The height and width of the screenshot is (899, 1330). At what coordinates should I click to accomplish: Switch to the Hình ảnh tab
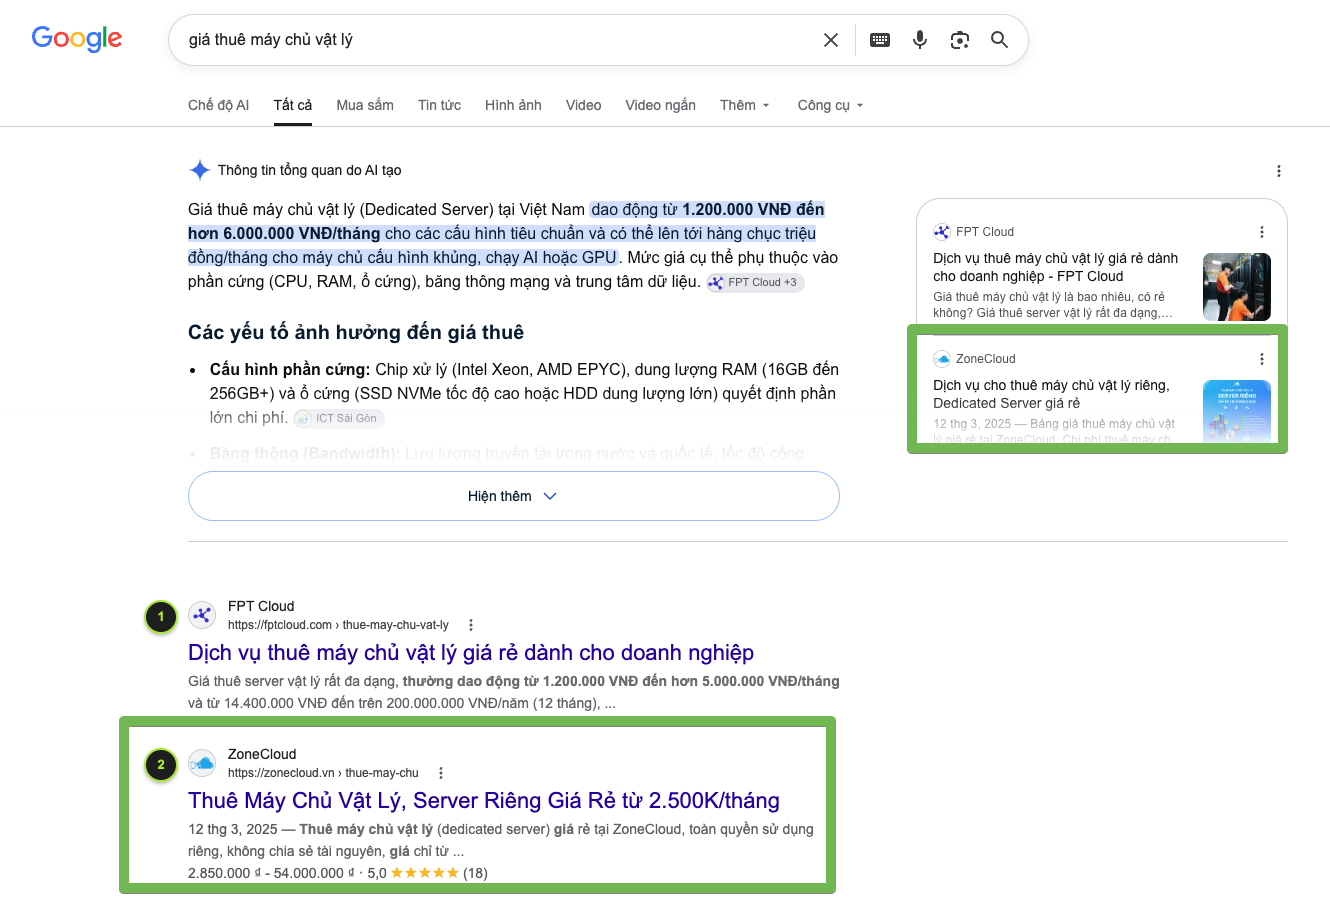click(513, 105)
